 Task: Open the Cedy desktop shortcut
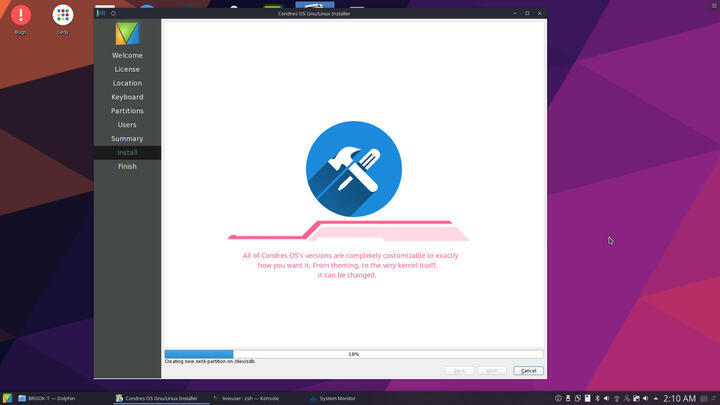(x=63, y=20)
